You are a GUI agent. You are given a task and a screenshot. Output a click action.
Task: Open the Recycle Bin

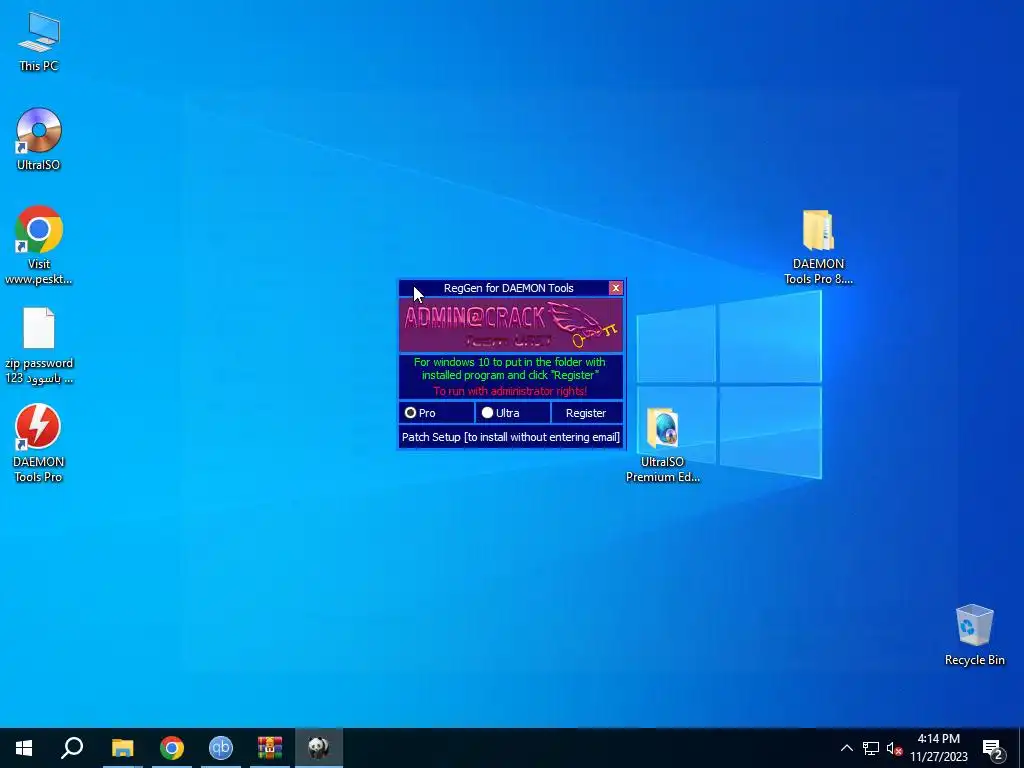[x=974, y=635]
